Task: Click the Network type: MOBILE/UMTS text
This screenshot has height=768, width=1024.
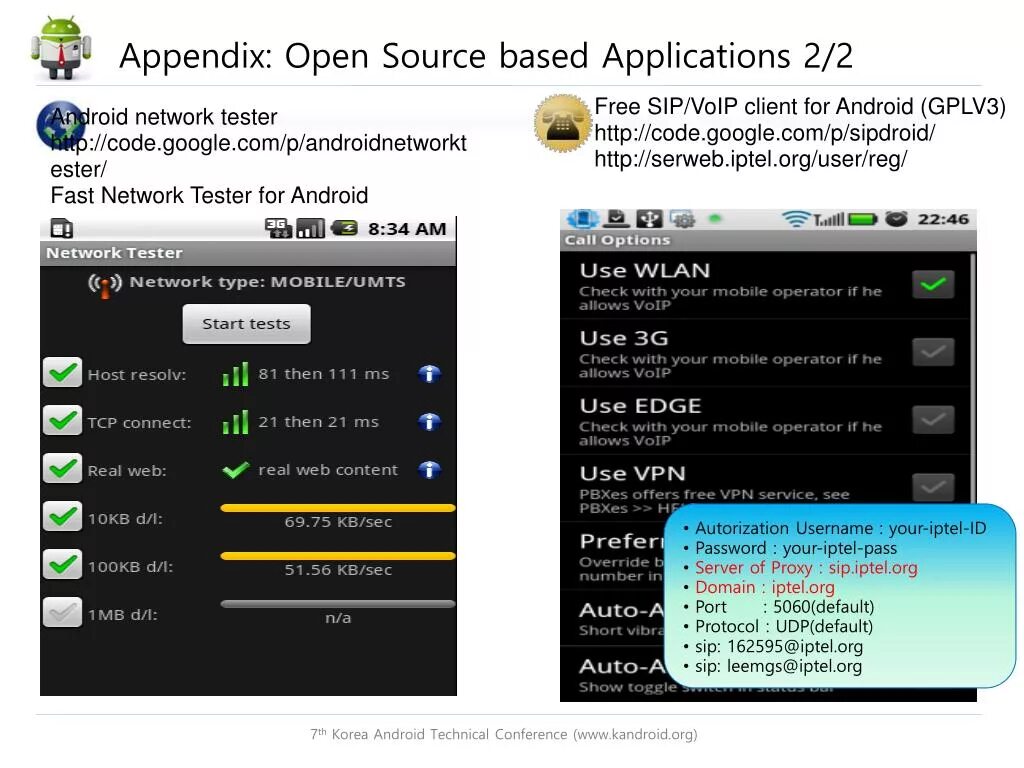Action: point(268,282)
